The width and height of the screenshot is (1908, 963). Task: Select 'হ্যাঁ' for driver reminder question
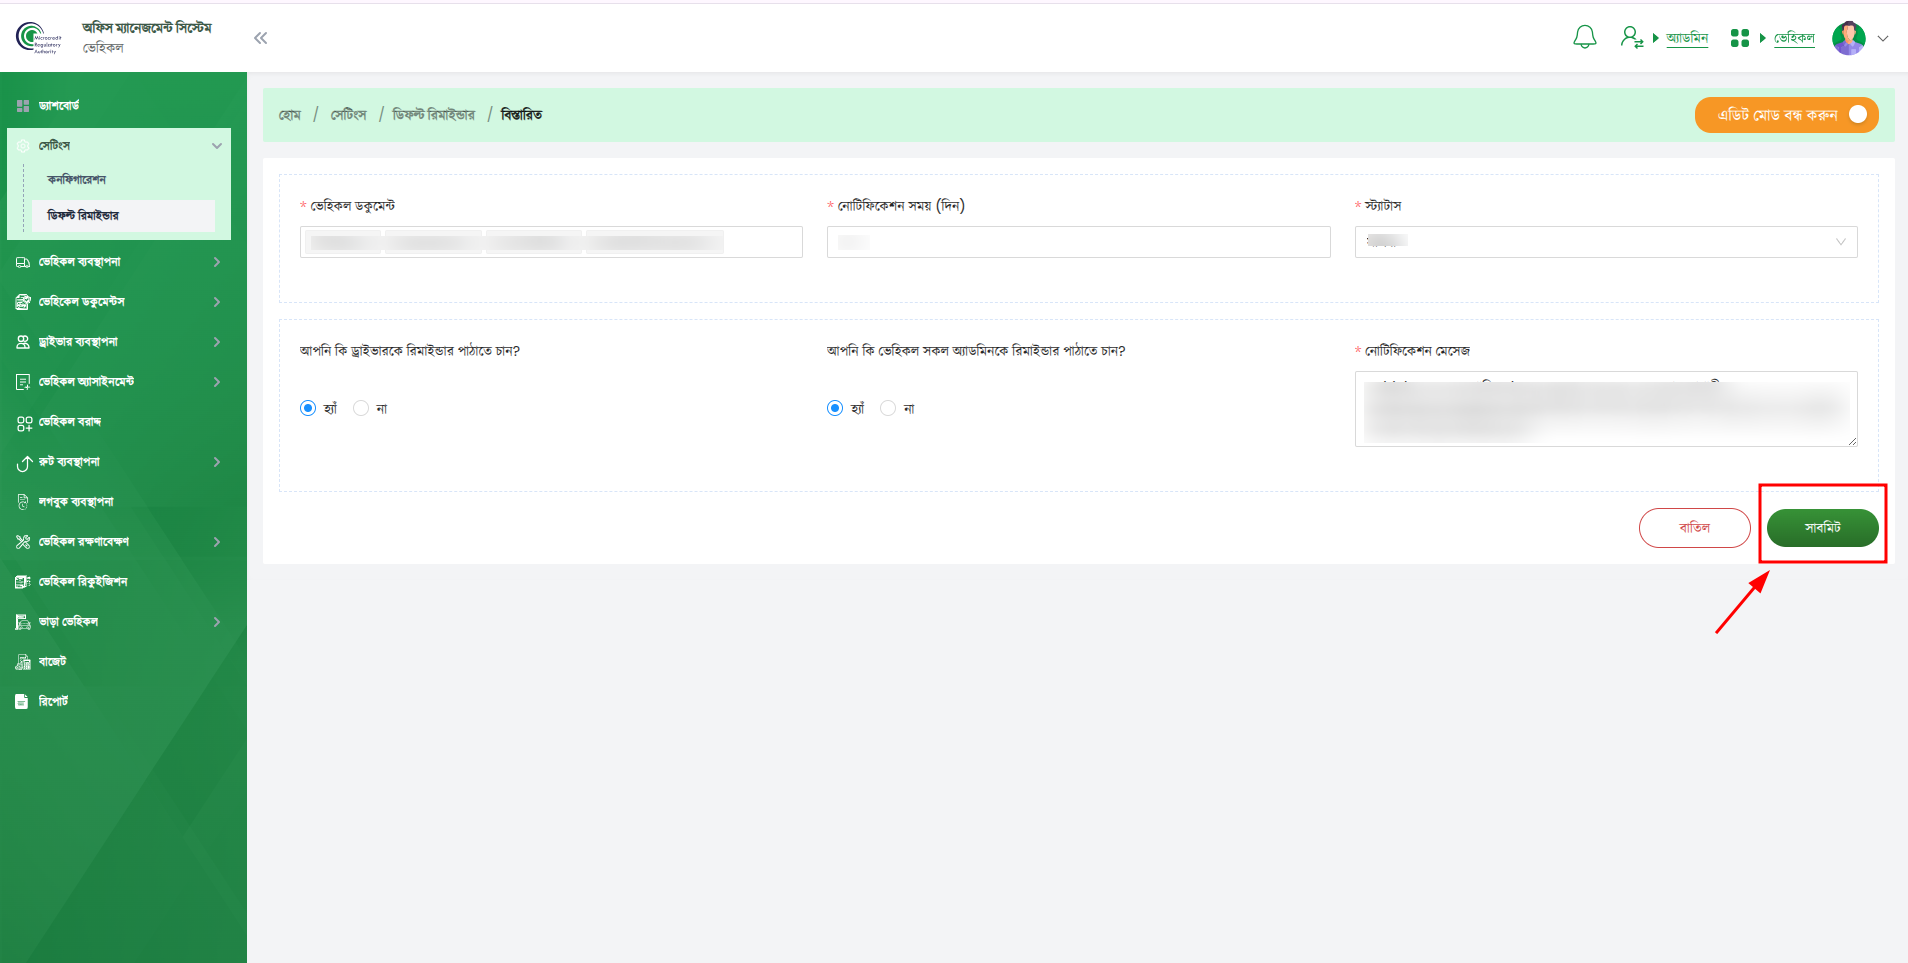tap(308, 408)
